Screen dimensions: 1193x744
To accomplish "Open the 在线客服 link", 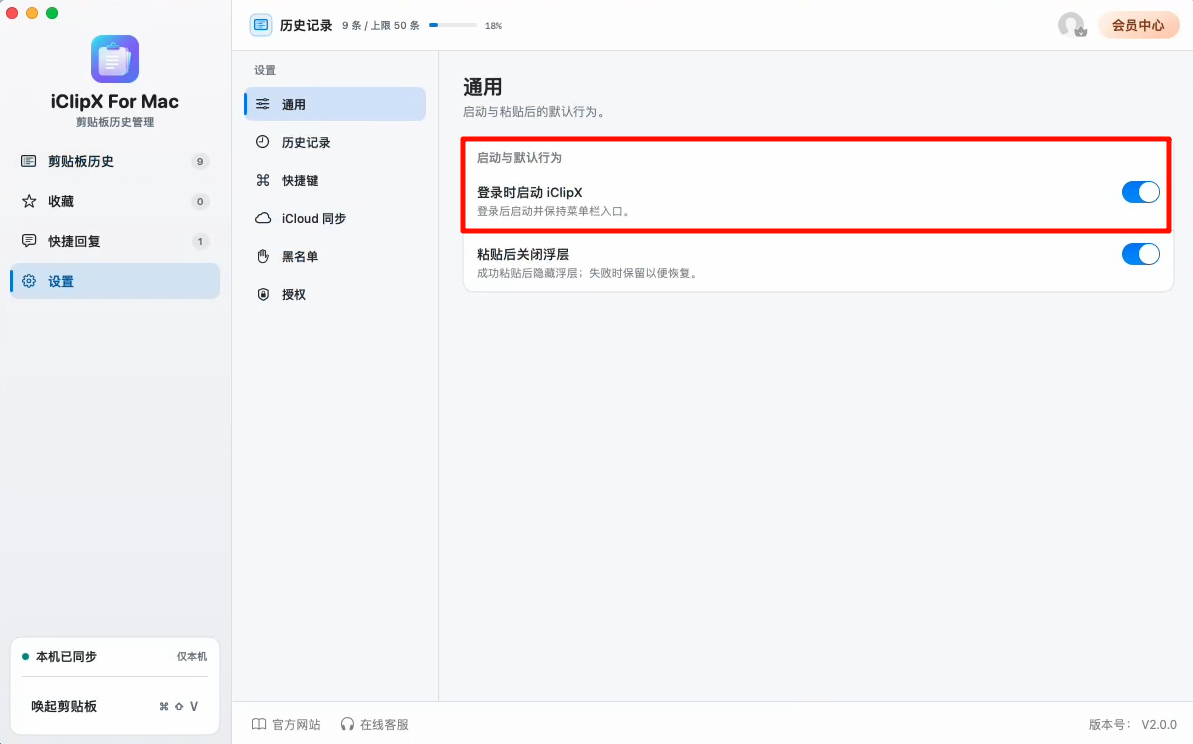I will [374, 724].
